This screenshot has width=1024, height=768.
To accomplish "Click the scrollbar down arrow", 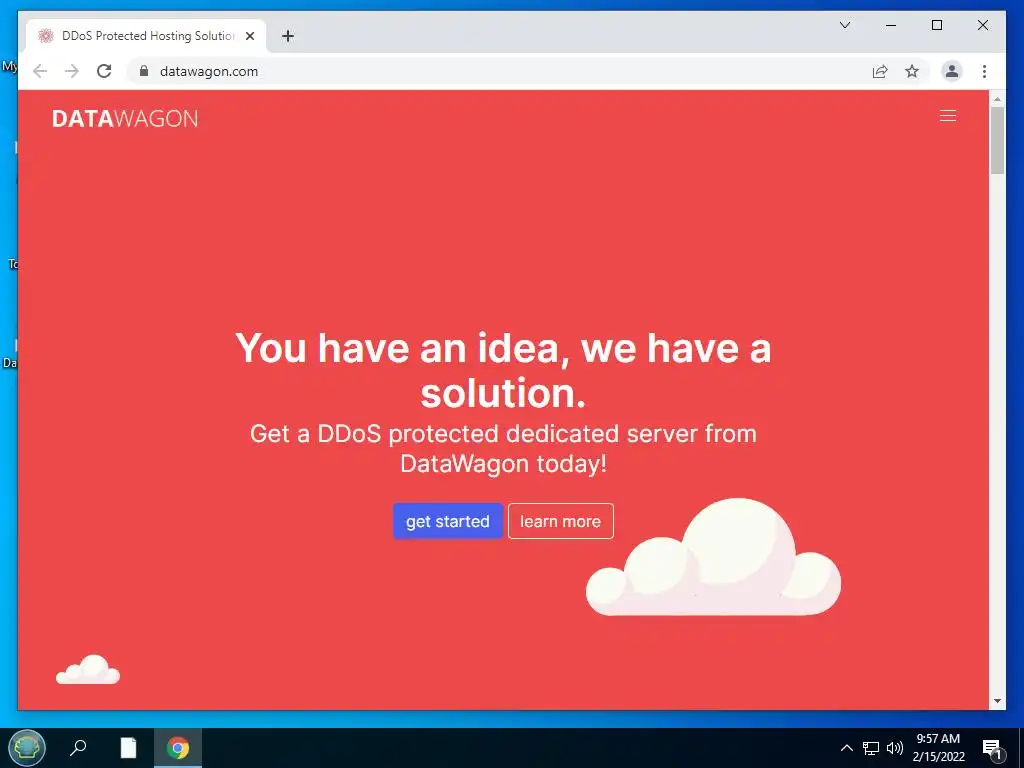I will coord(997,701).
